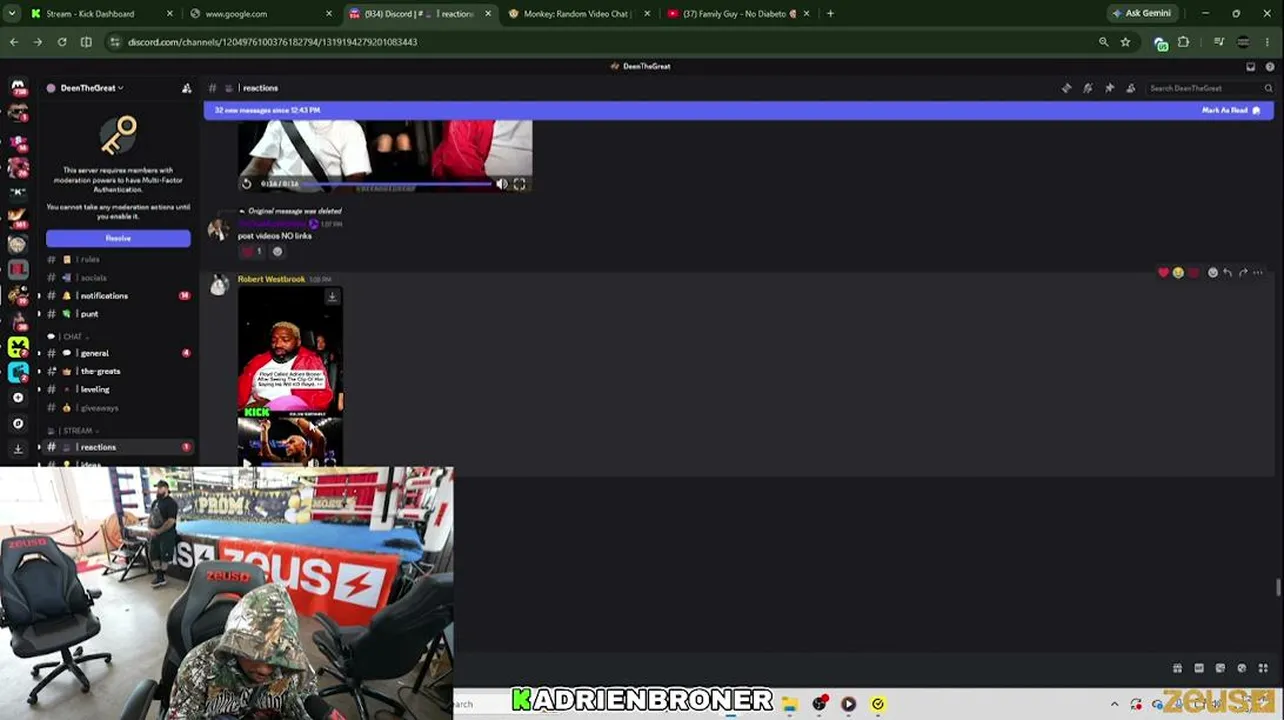Reply to Robert Westbrook's message
Viewport: 1284px width, 720px height.
pyautogui.click(x=1228, y=272)
